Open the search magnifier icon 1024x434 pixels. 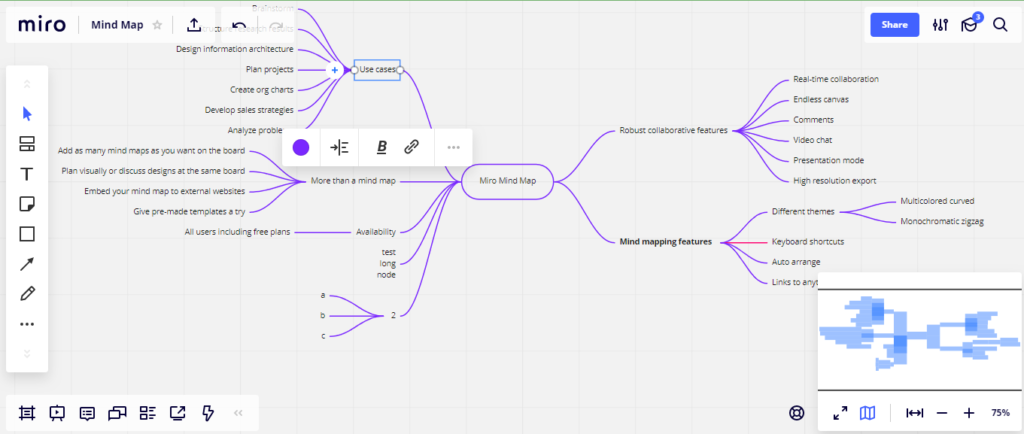[1000, 25]
